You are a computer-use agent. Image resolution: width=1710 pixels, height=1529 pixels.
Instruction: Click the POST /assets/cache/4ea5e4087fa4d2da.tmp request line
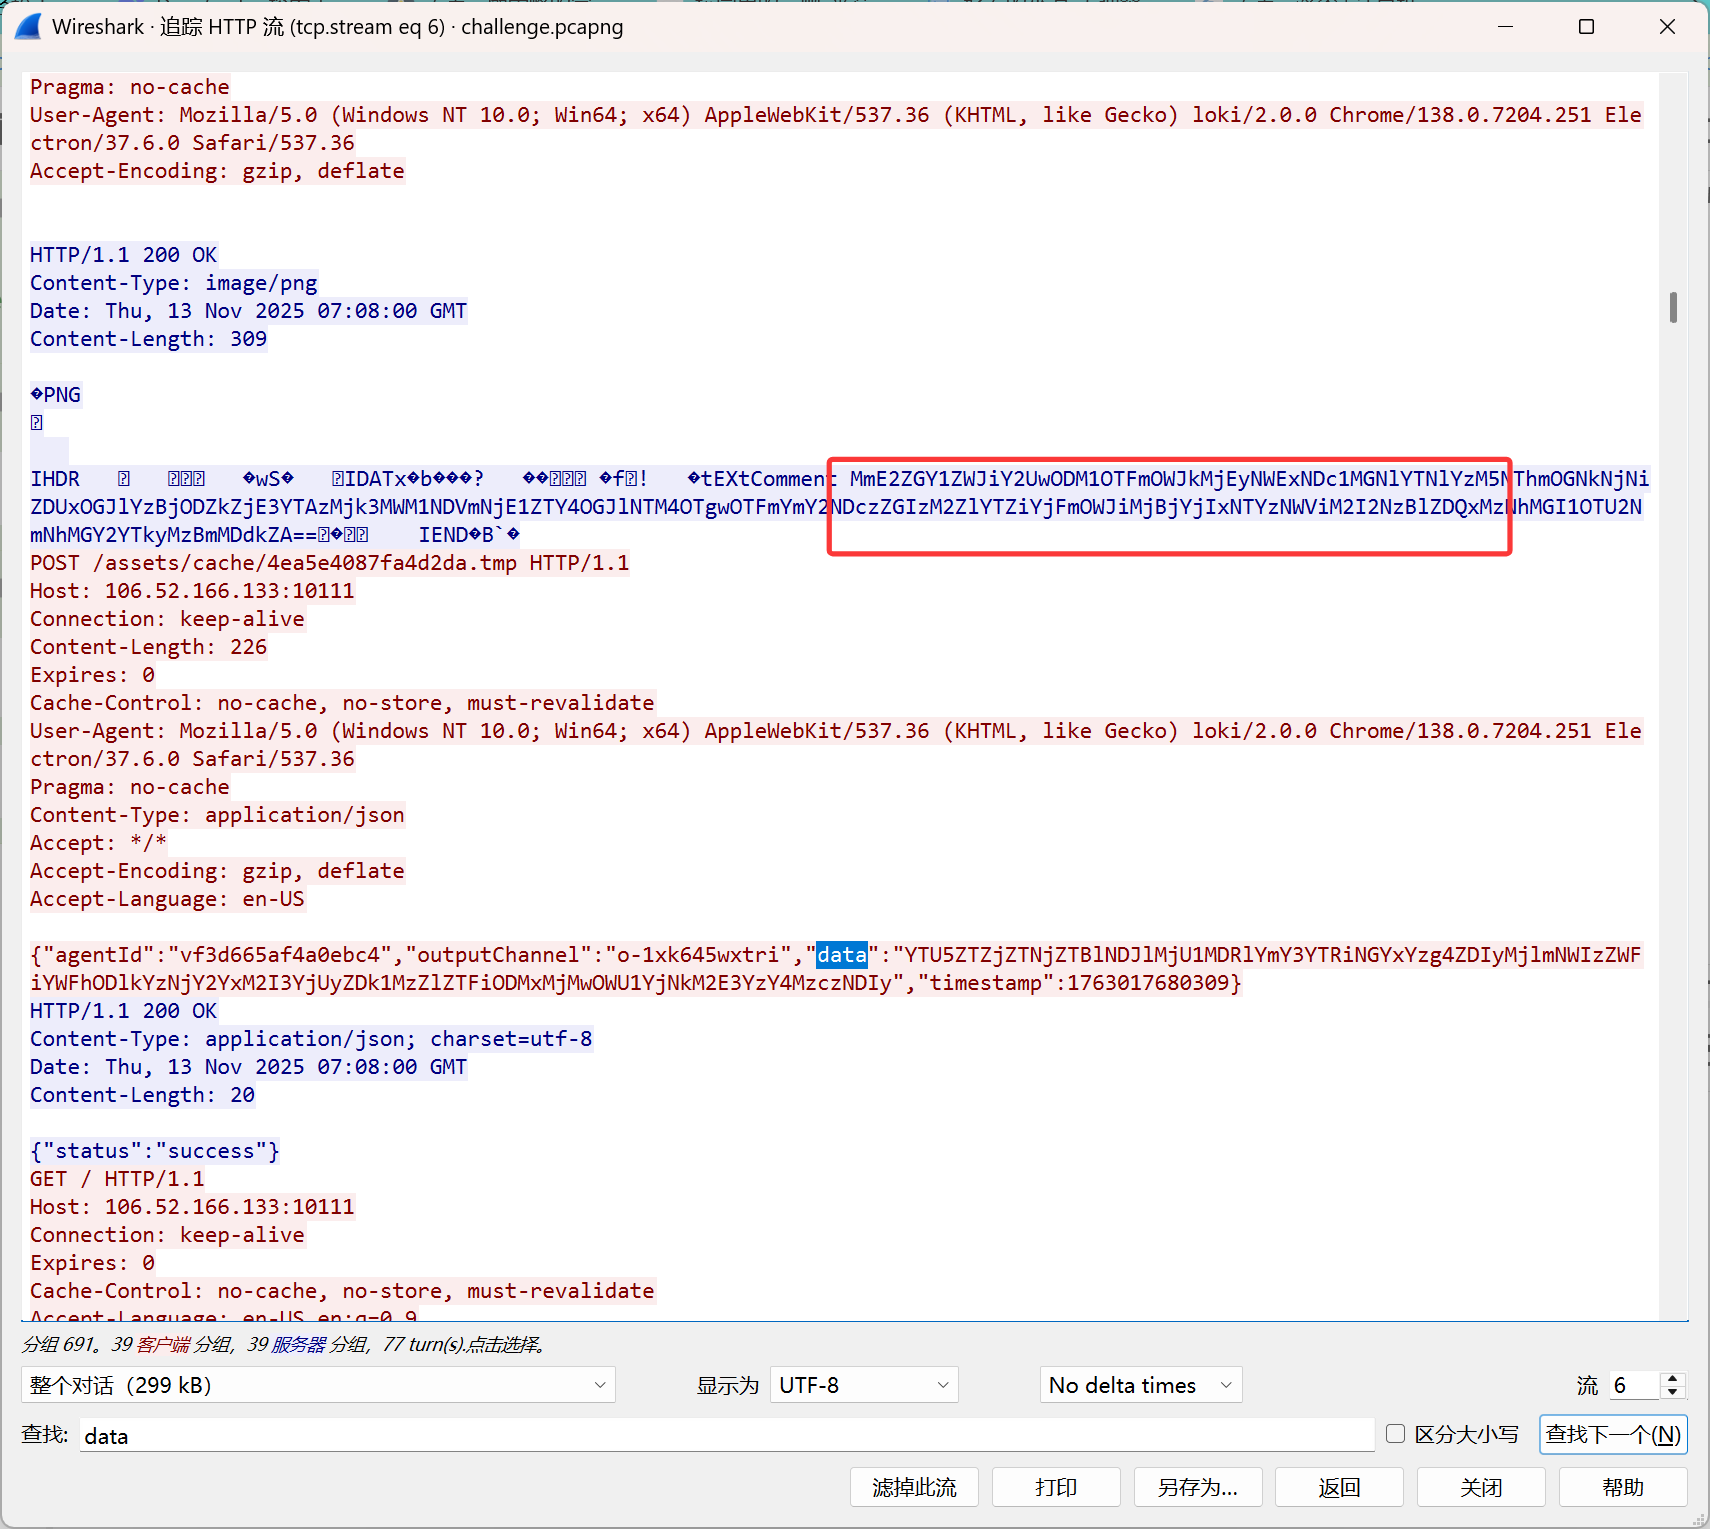pos(330,563)
